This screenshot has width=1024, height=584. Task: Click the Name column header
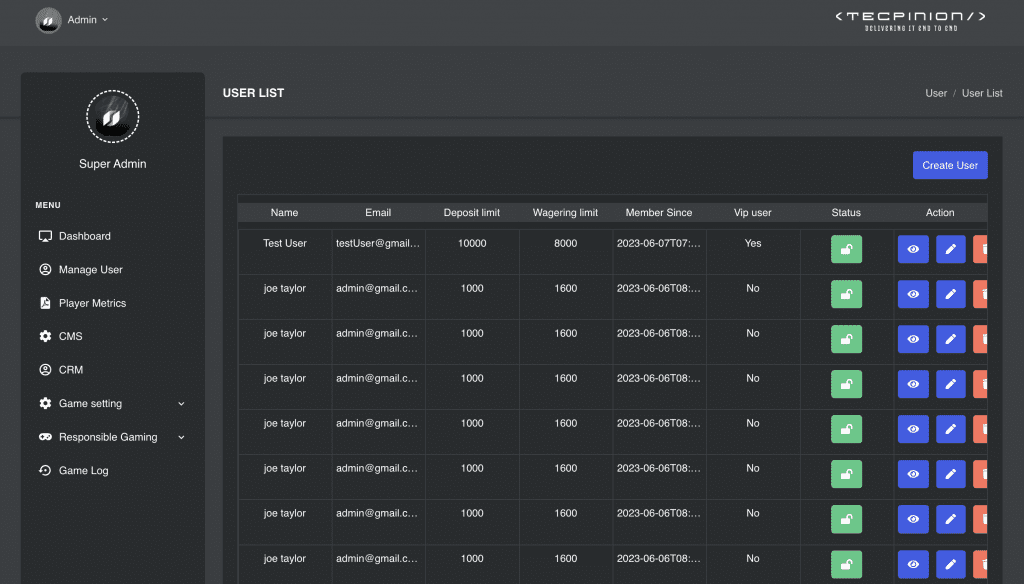click(284, 212)
